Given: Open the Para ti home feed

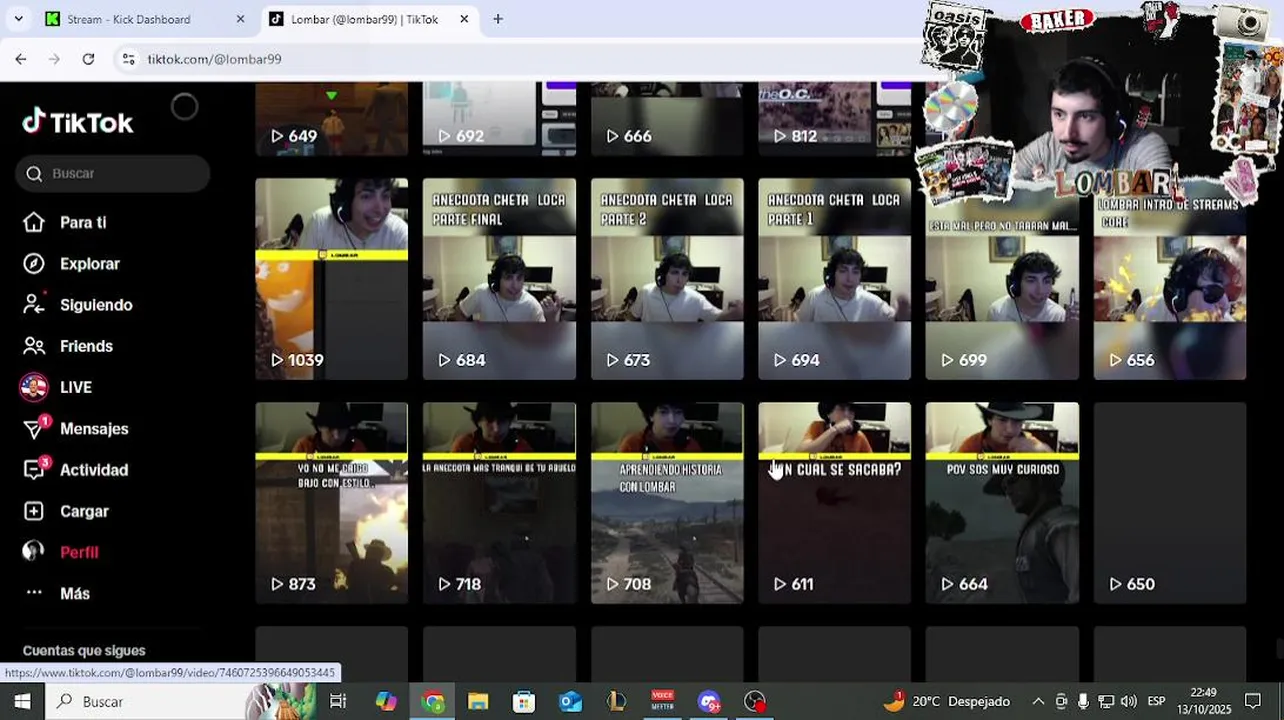Looking at the screenshot, I should tap(83, 223).
